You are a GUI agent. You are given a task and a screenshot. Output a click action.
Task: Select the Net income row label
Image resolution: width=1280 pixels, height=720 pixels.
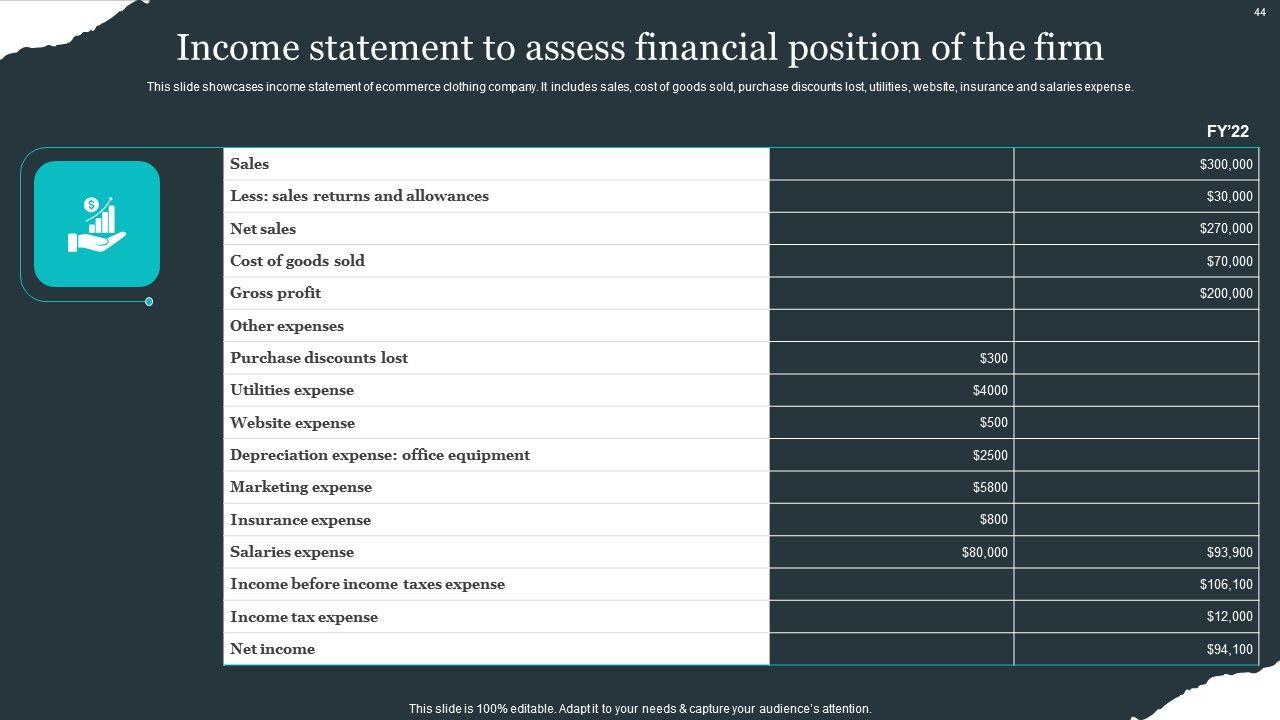pyautogui.click(x=272, y=649)
